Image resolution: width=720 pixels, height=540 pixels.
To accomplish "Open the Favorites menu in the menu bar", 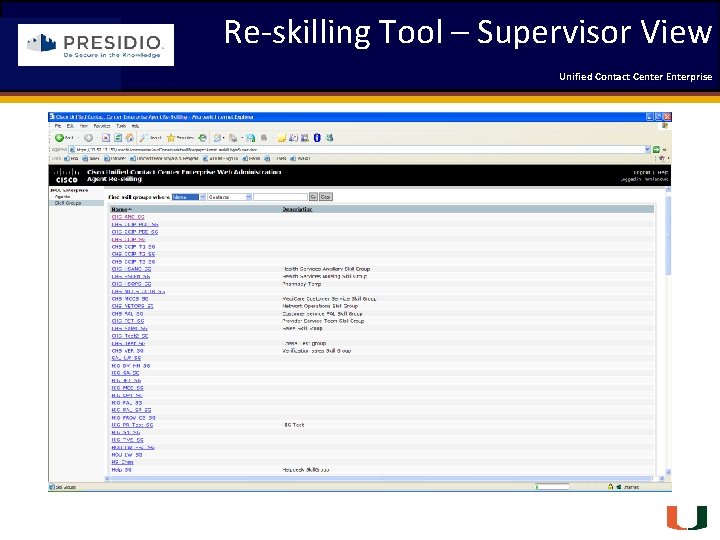I will [102, 126].
